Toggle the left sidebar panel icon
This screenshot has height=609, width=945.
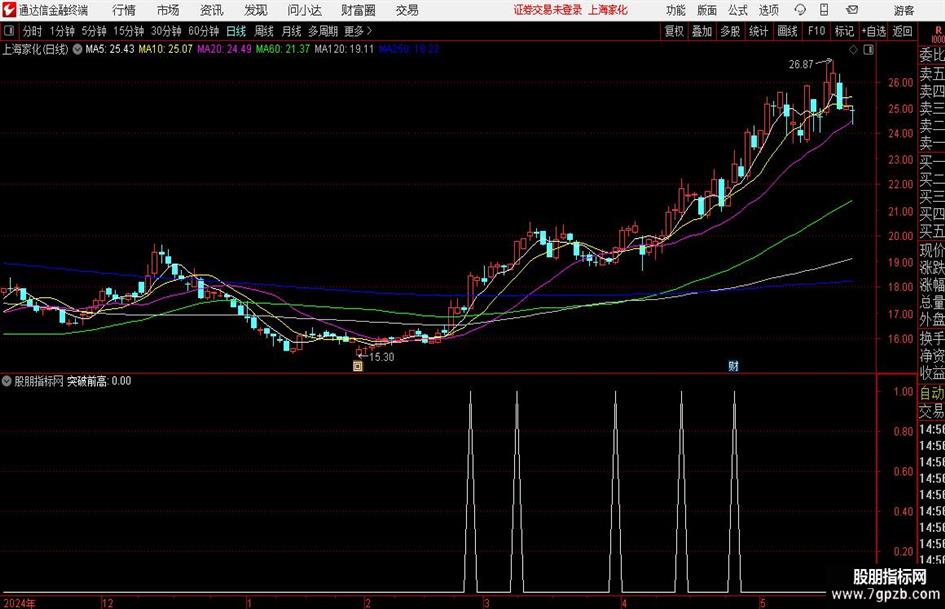coord(9,31)
